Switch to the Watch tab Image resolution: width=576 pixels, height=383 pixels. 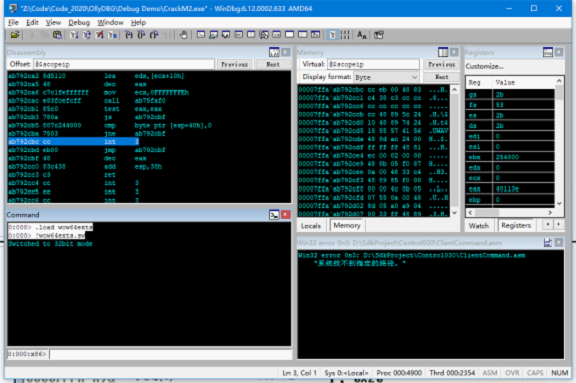[479, 225]
